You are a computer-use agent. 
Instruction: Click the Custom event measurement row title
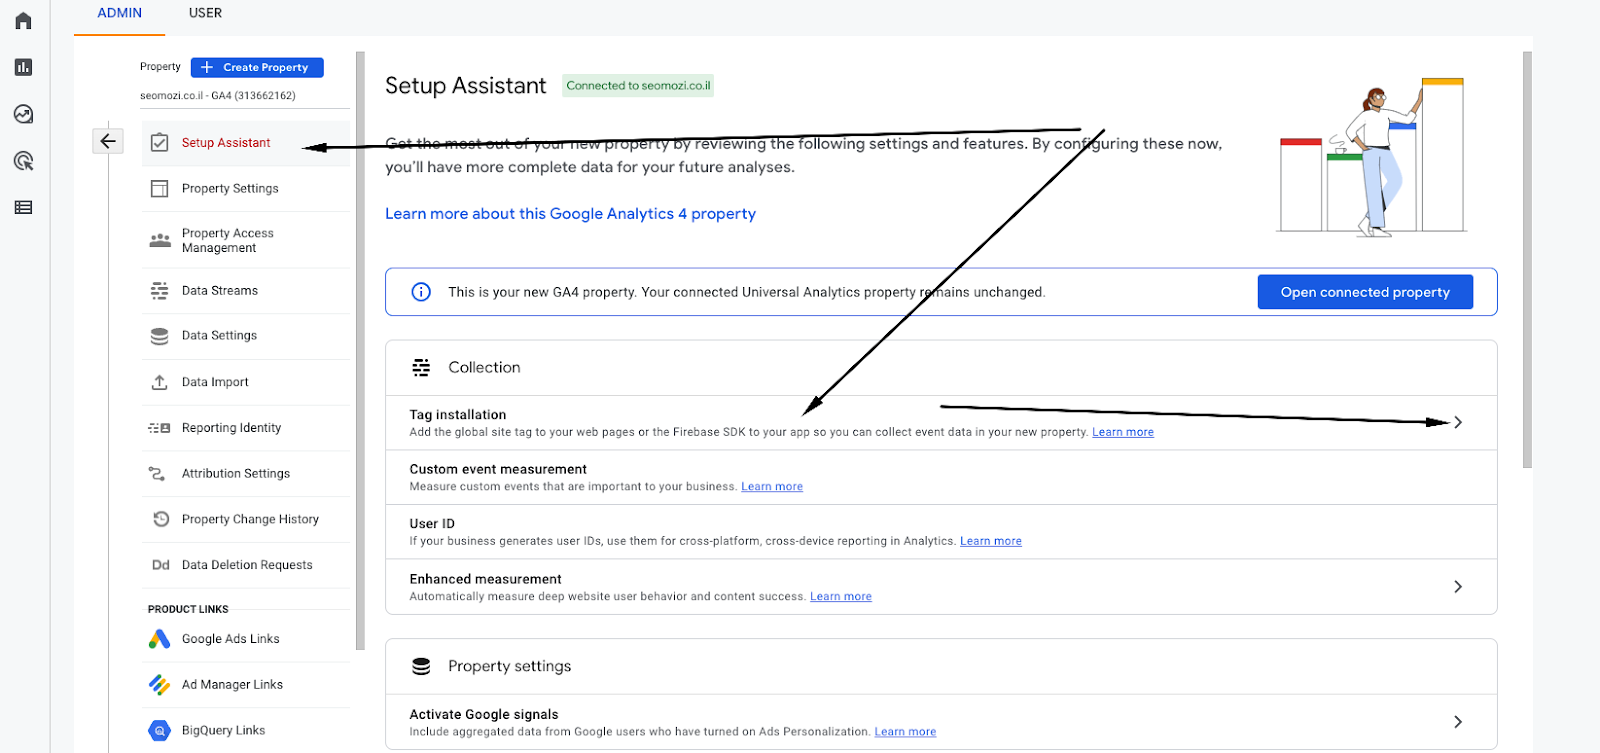(498, 469)
